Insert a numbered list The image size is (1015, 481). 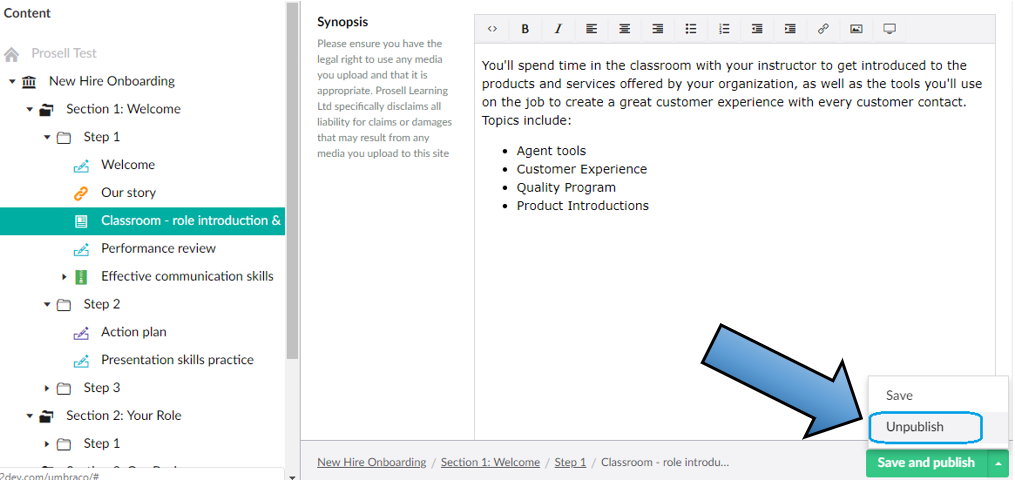tap(724, 29)
